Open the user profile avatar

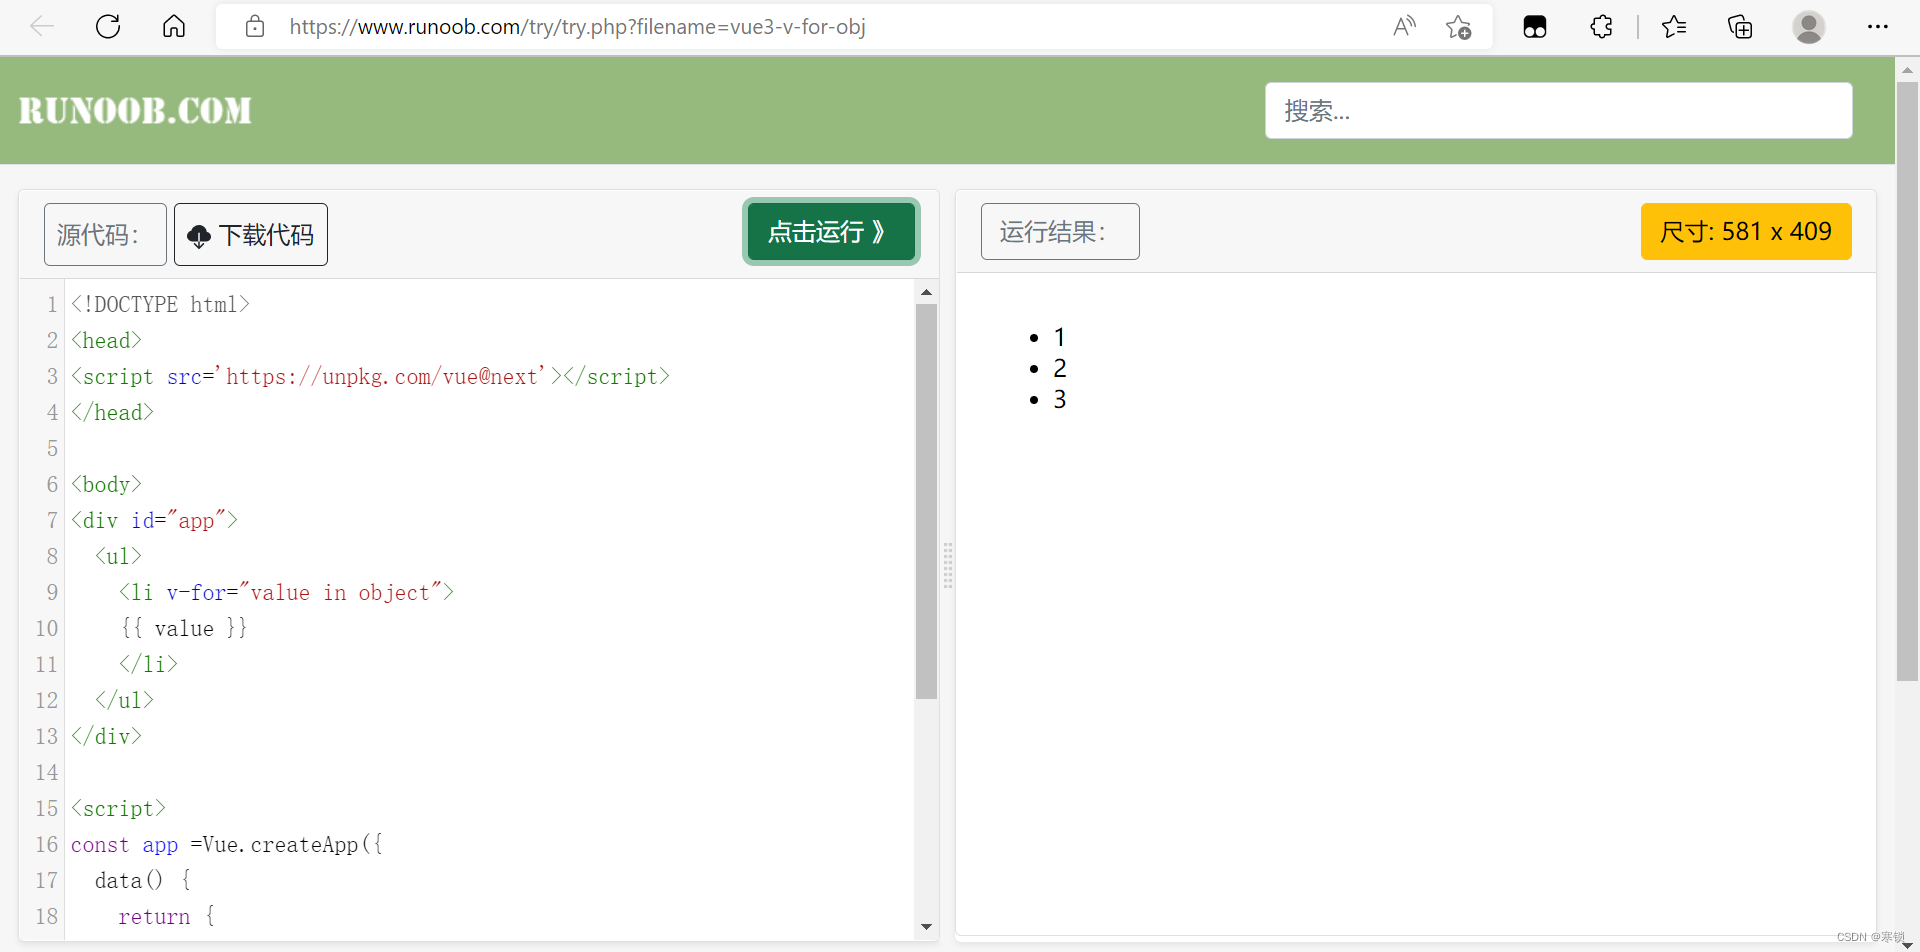pos(1808,27)
